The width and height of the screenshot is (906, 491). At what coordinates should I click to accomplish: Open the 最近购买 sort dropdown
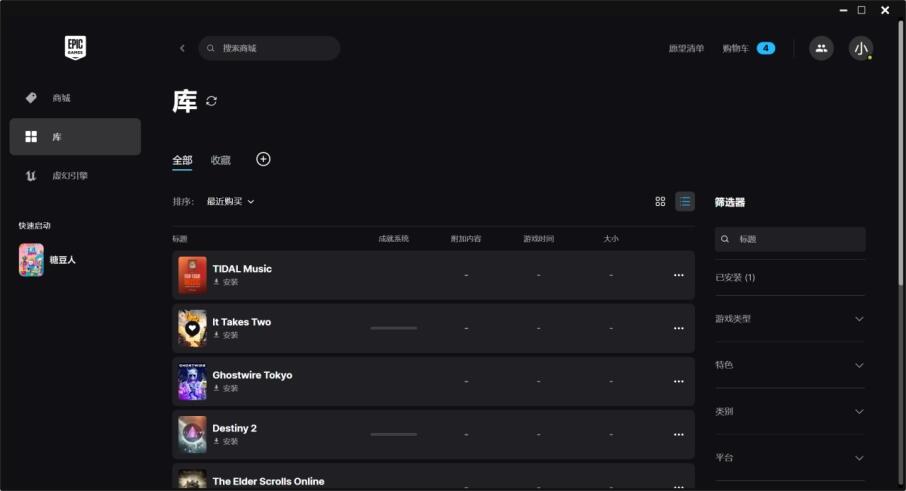tap(230, 201)
